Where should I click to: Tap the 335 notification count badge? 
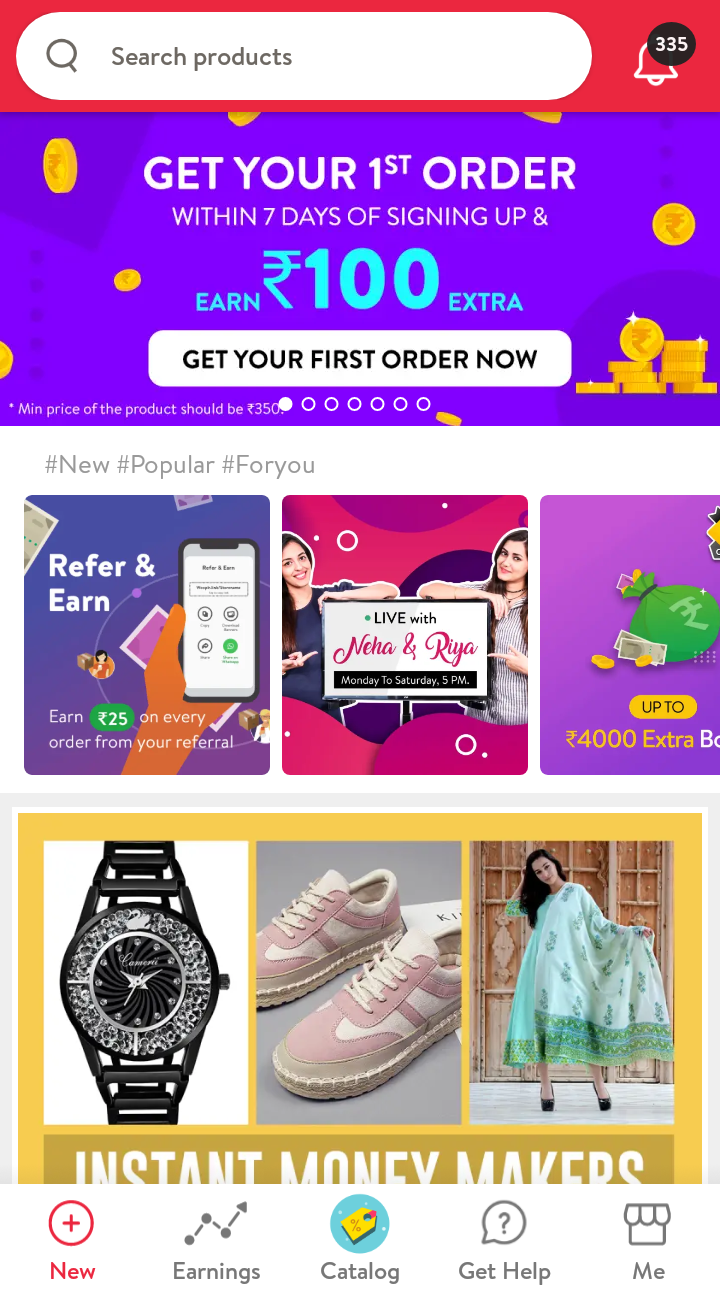pos(671,44)
